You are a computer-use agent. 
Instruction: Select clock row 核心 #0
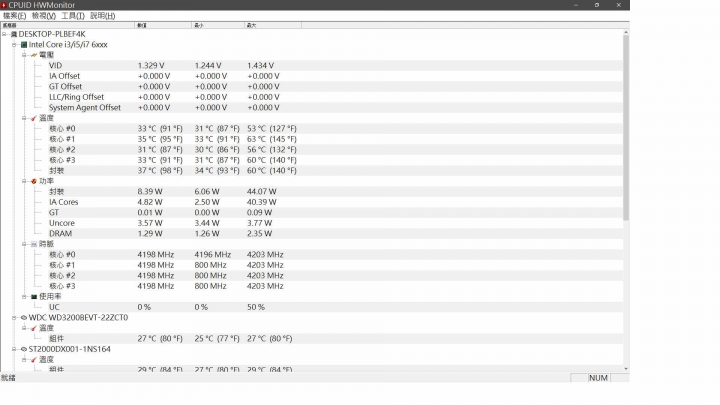tap(335, 254)
